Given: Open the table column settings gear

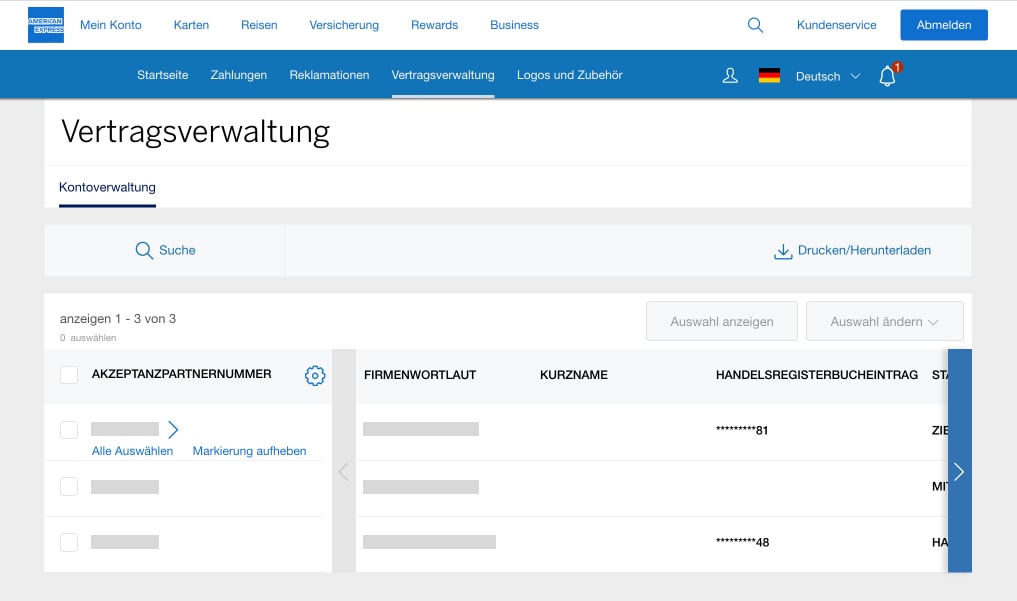Looking at the screenshot, I should 315,375.
